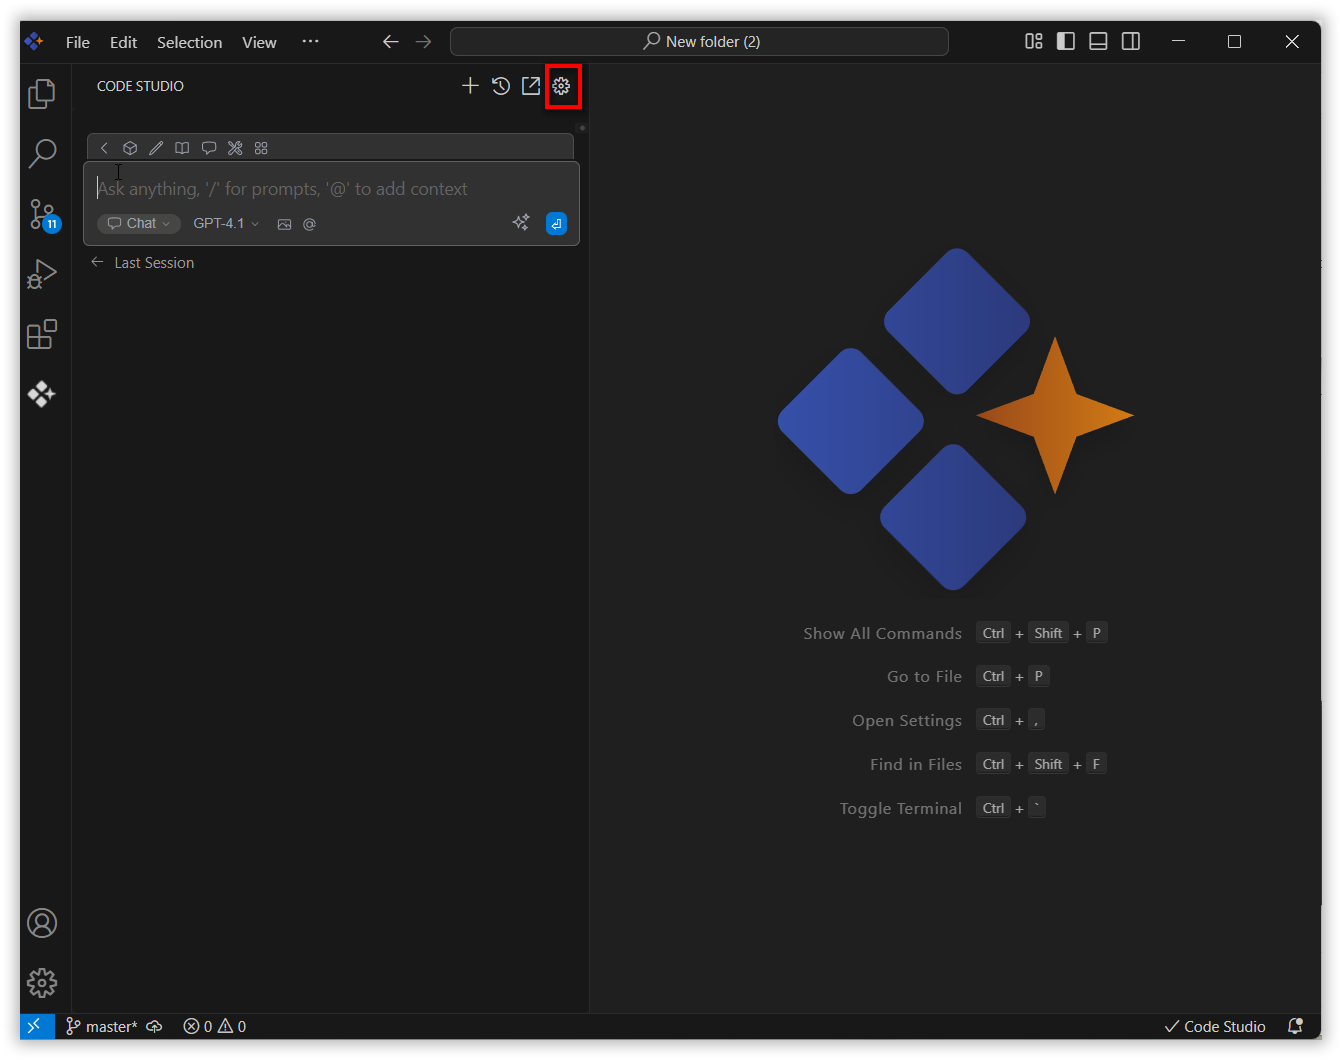Add context with the @ icon
The width and height of the screenshot is (1342, 1060).
pyautogui.click(x=310, y=224)
